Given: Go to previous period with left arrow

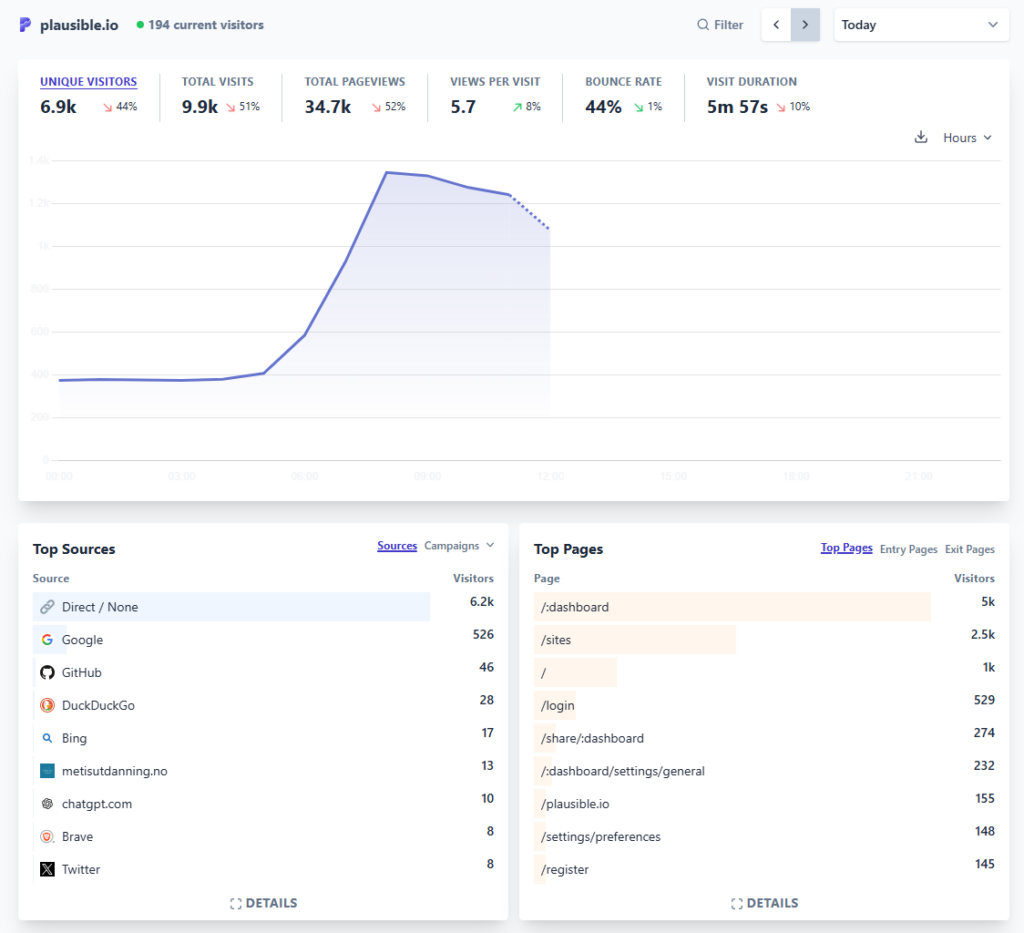Looking at the screenshot, I should (776, 25).
